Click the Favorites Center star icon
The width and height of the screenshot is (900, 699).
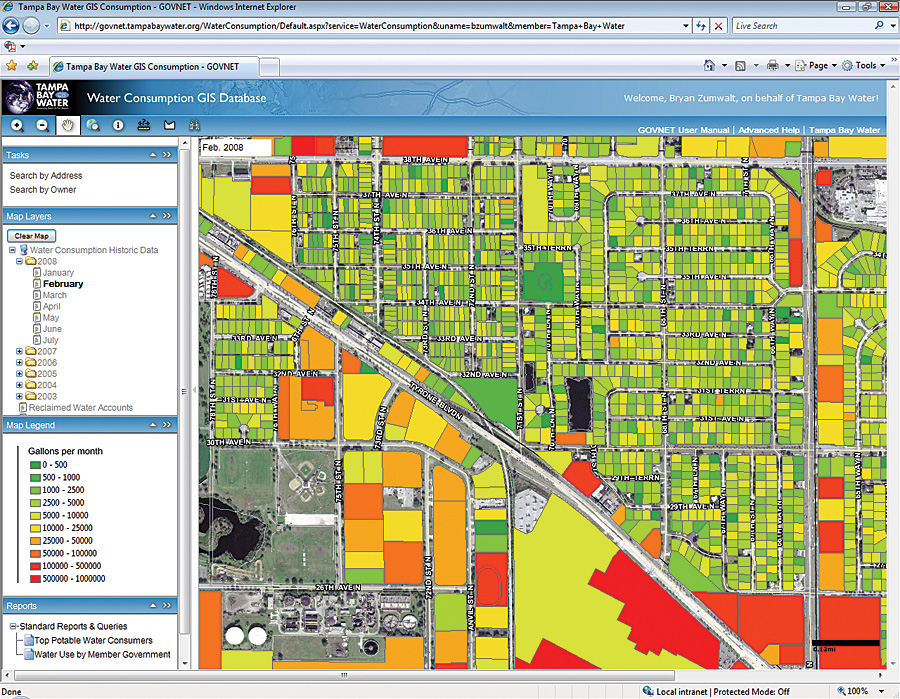pos(11,66)
